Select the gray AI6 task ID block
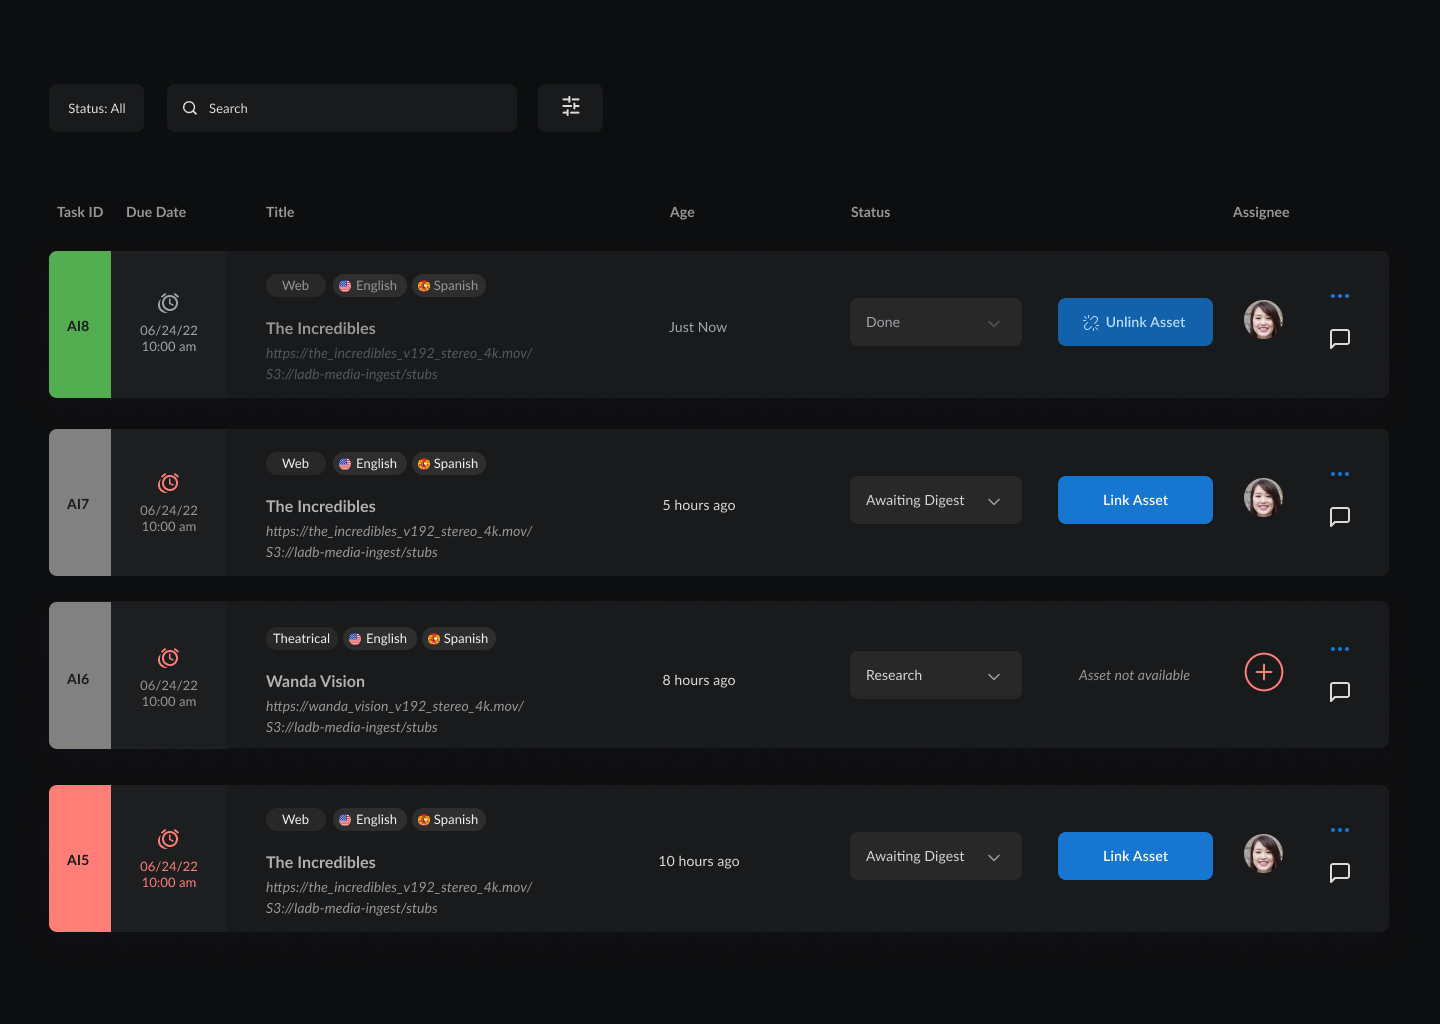 pyautogui.click(x=80, y=675)
